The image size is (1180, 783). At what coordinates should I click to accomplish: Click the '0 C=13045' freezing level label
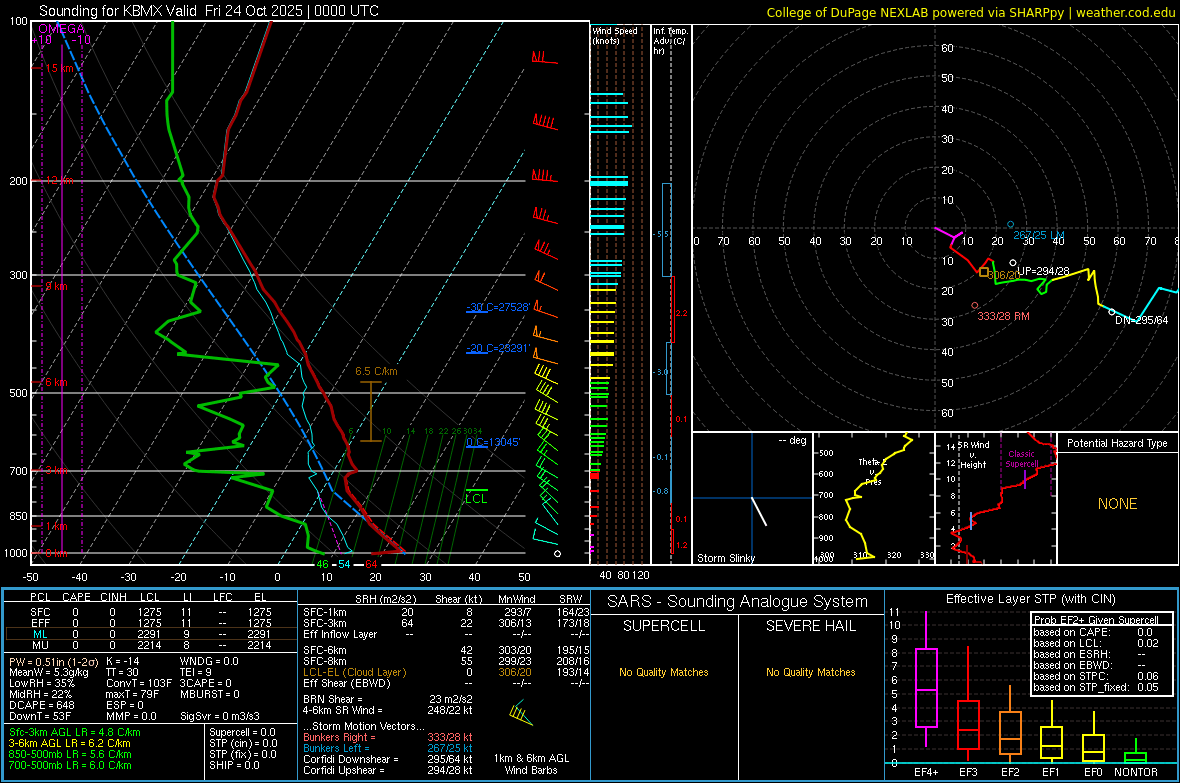(x=493, y=442)
